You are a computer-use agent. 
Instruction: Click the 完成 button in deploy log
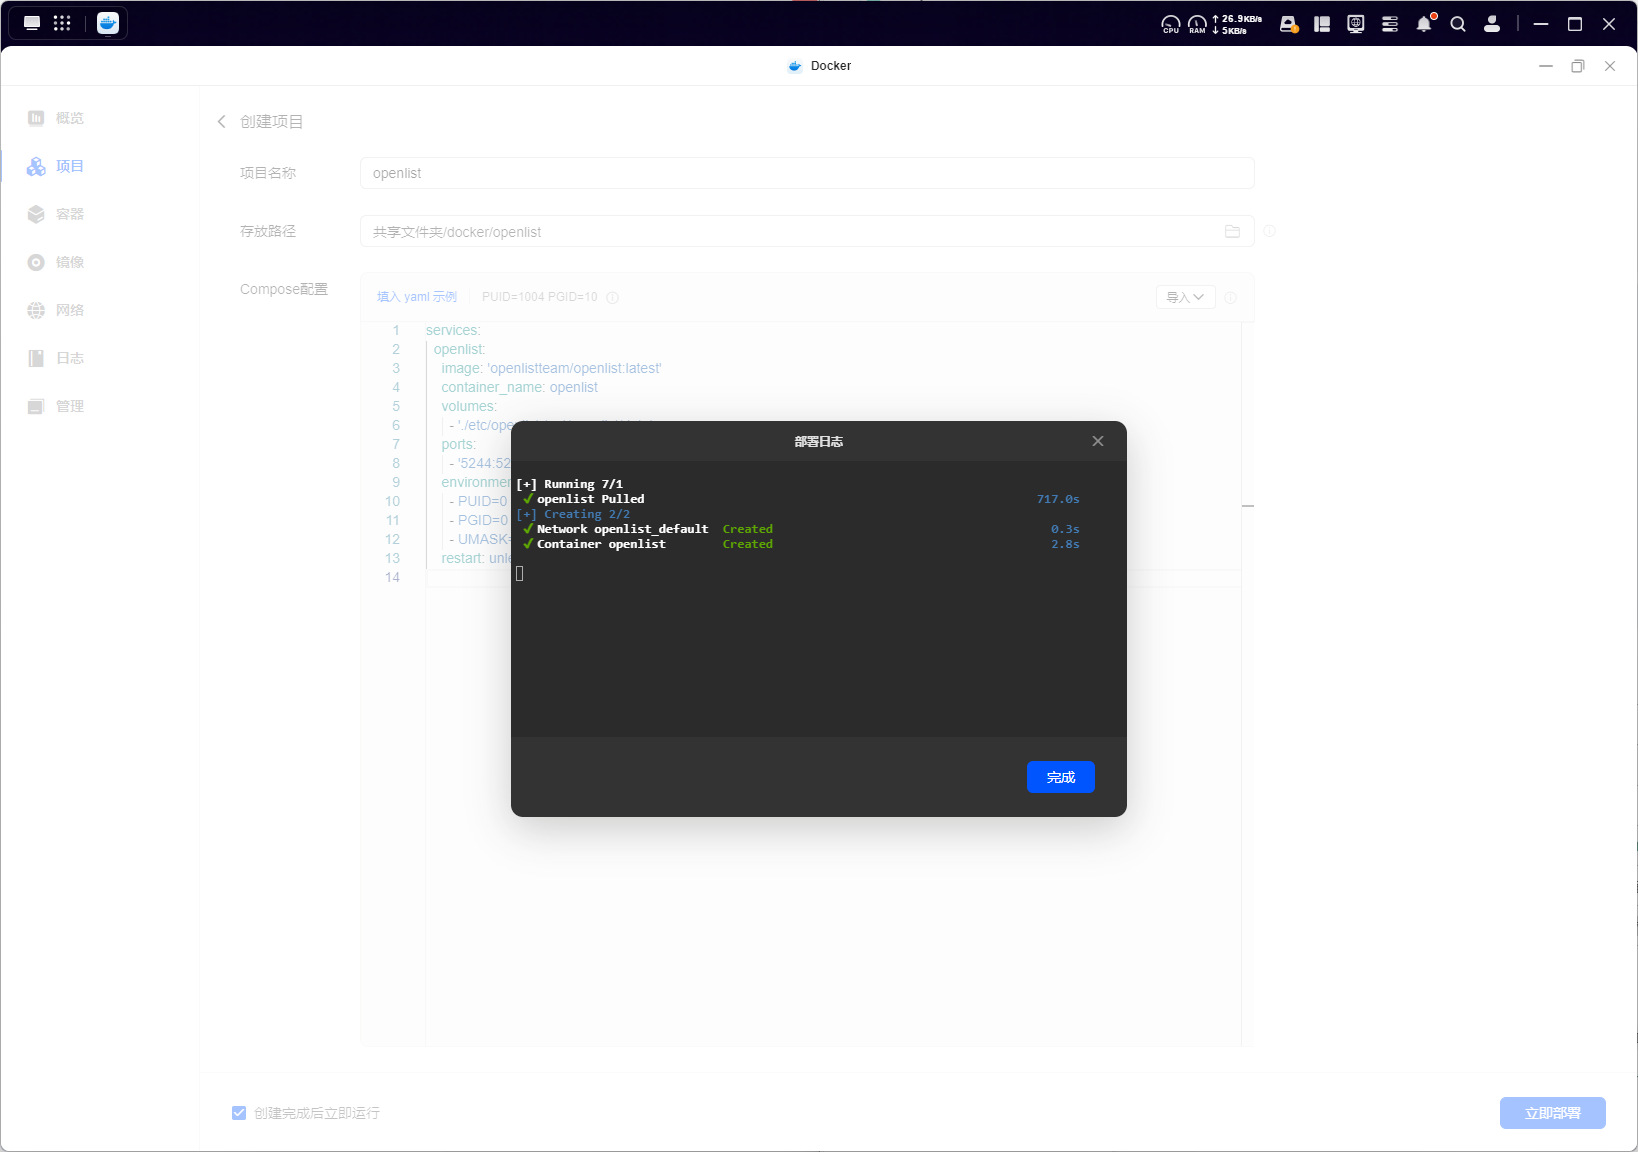click(1060, 777)
